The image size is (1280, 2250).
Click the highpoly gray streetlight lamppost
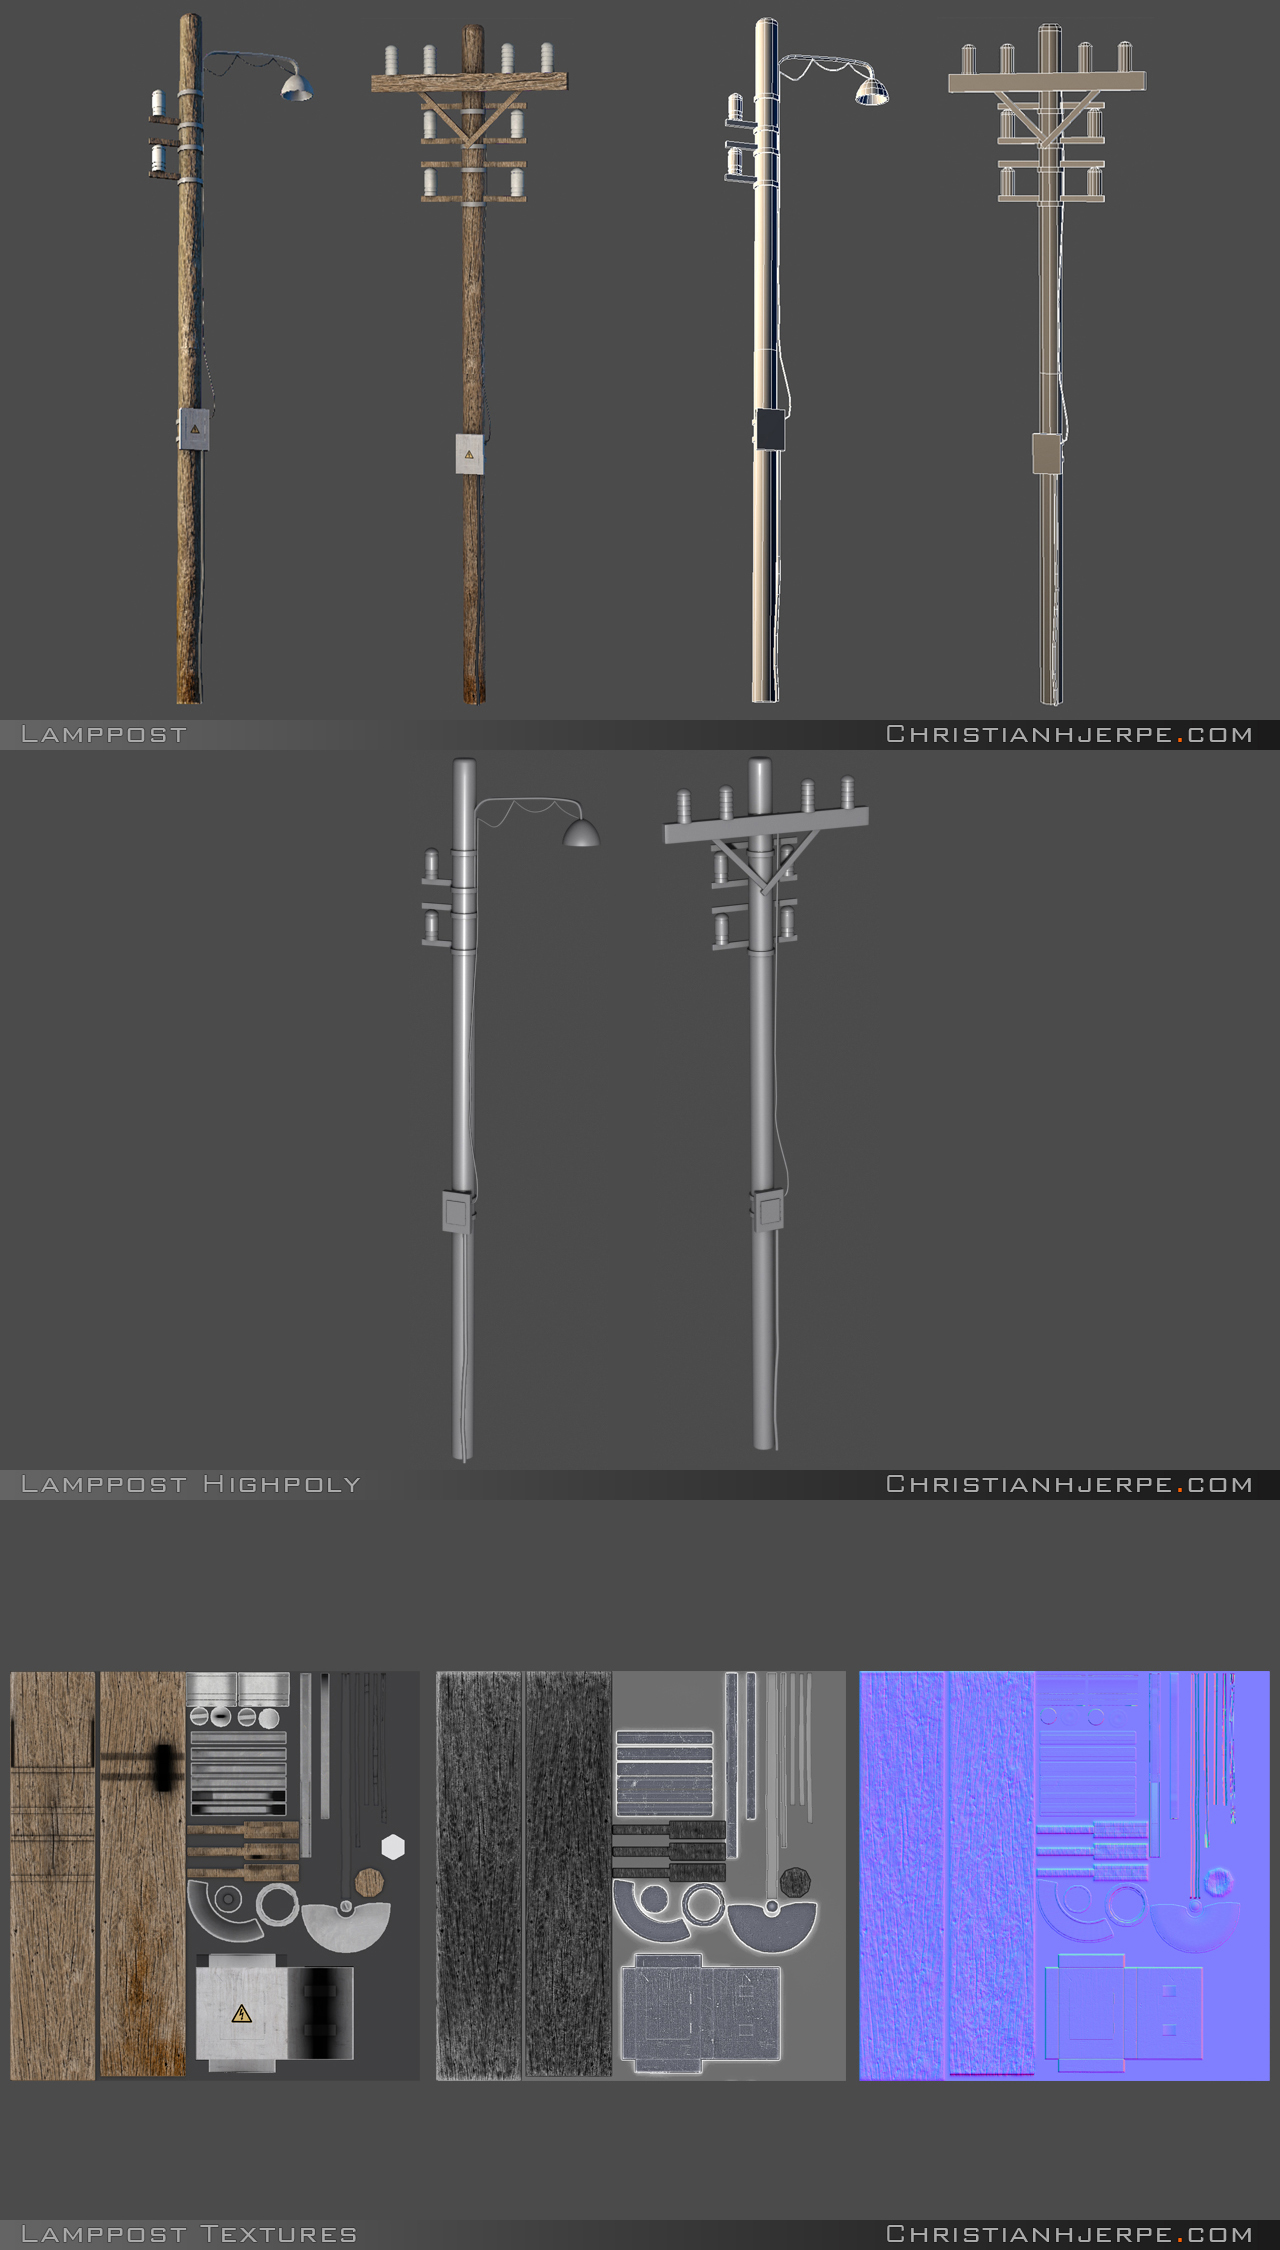pyautogui.click(x=463, y=1110)
